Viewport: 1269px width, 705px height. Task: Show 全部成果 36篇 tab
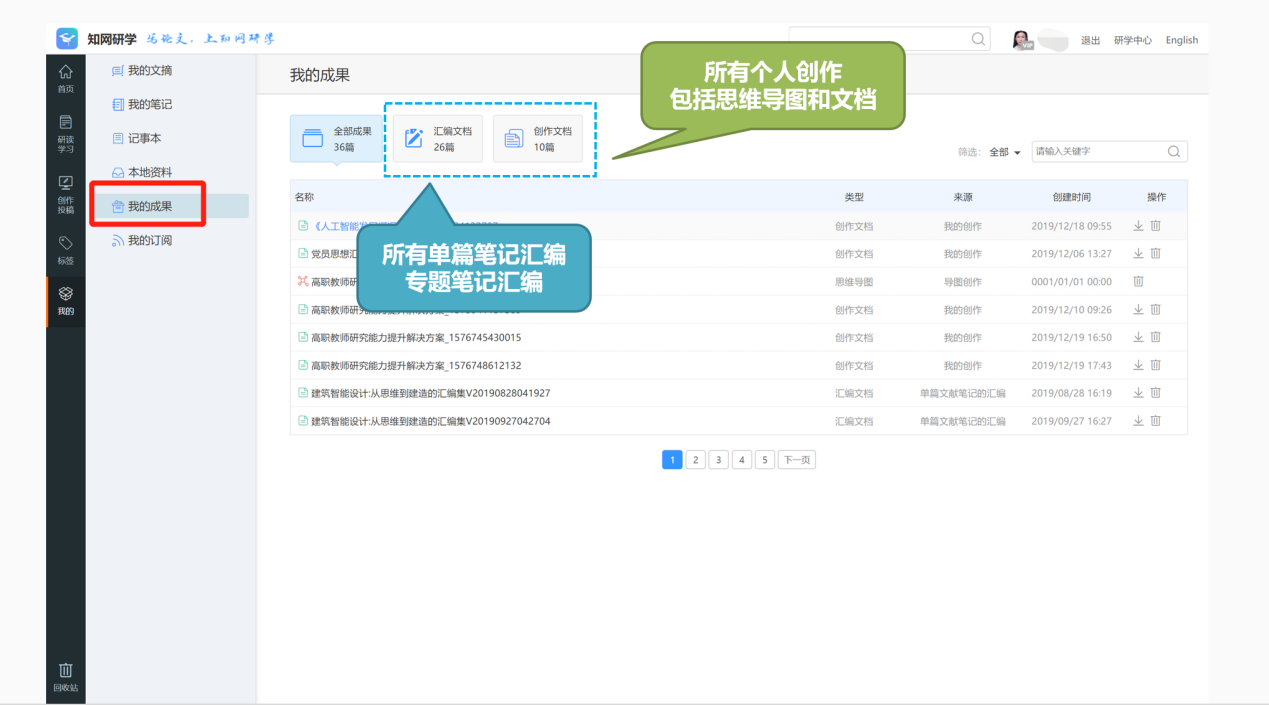(x=337, y=138)
